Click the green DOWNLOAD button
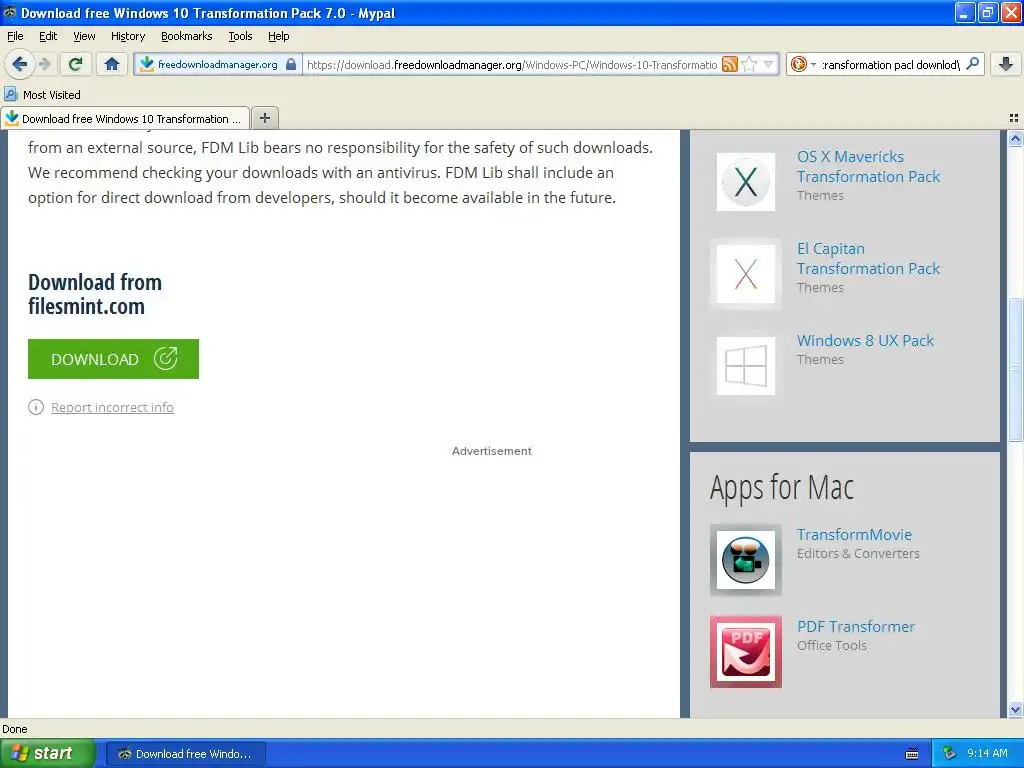Viewport: 1024px width, 768px height. [x=113, y=359]
